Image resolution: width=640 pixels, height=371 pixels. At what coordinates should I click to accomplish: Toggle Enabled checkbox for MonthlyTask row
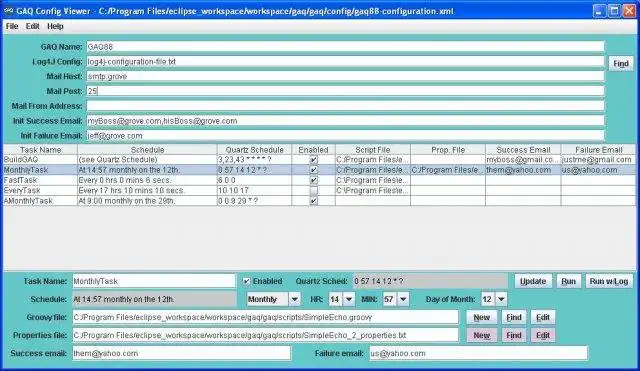313,170
